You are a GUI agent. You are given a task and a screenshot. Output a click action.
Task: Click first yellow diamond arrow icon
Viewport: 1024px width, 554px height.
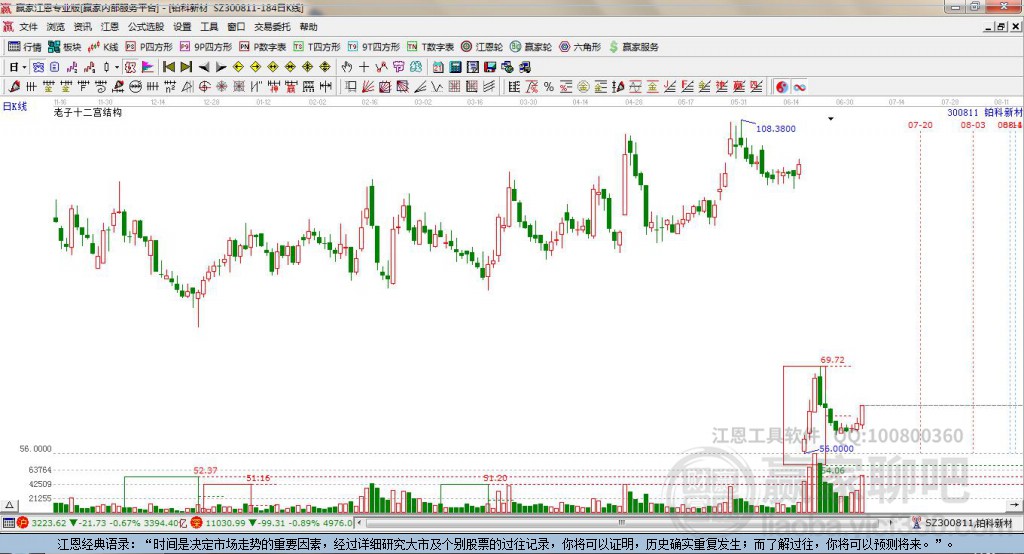(238, 67)
